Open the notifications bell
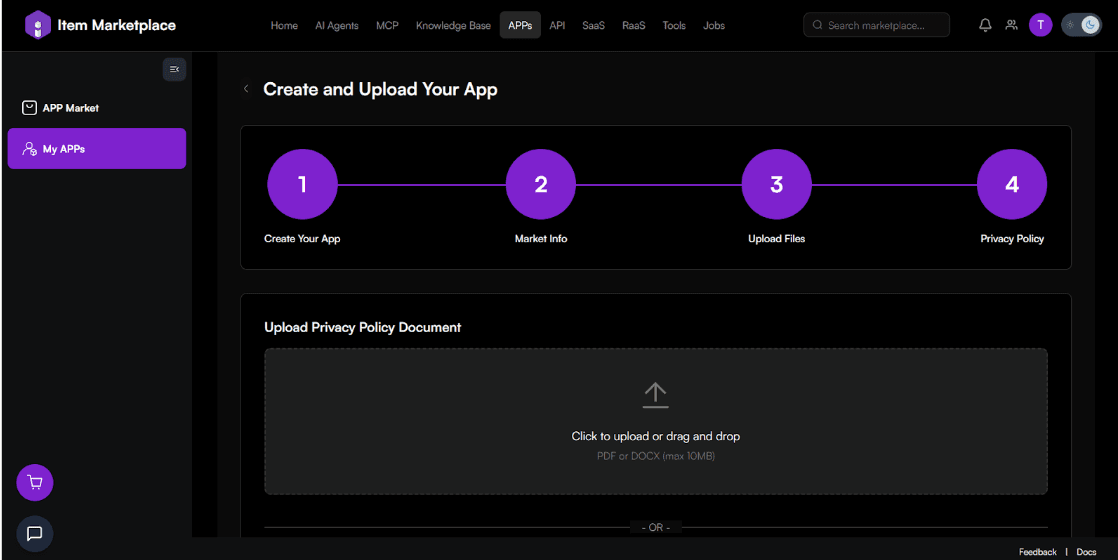 985,25
